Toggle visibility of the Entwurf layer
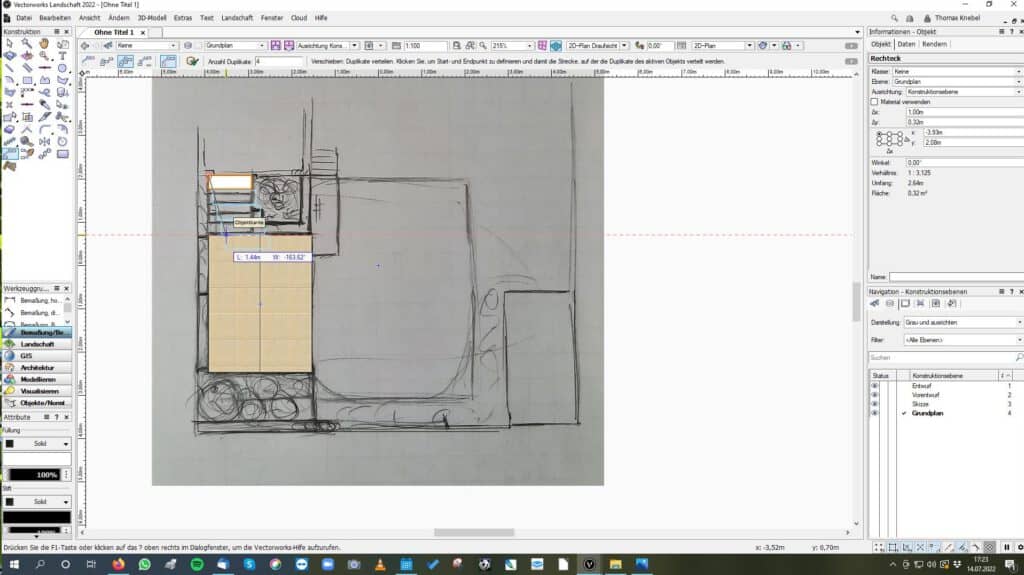Image resolution: width=1024 pixels, height=575 pixels. (875, 385)
